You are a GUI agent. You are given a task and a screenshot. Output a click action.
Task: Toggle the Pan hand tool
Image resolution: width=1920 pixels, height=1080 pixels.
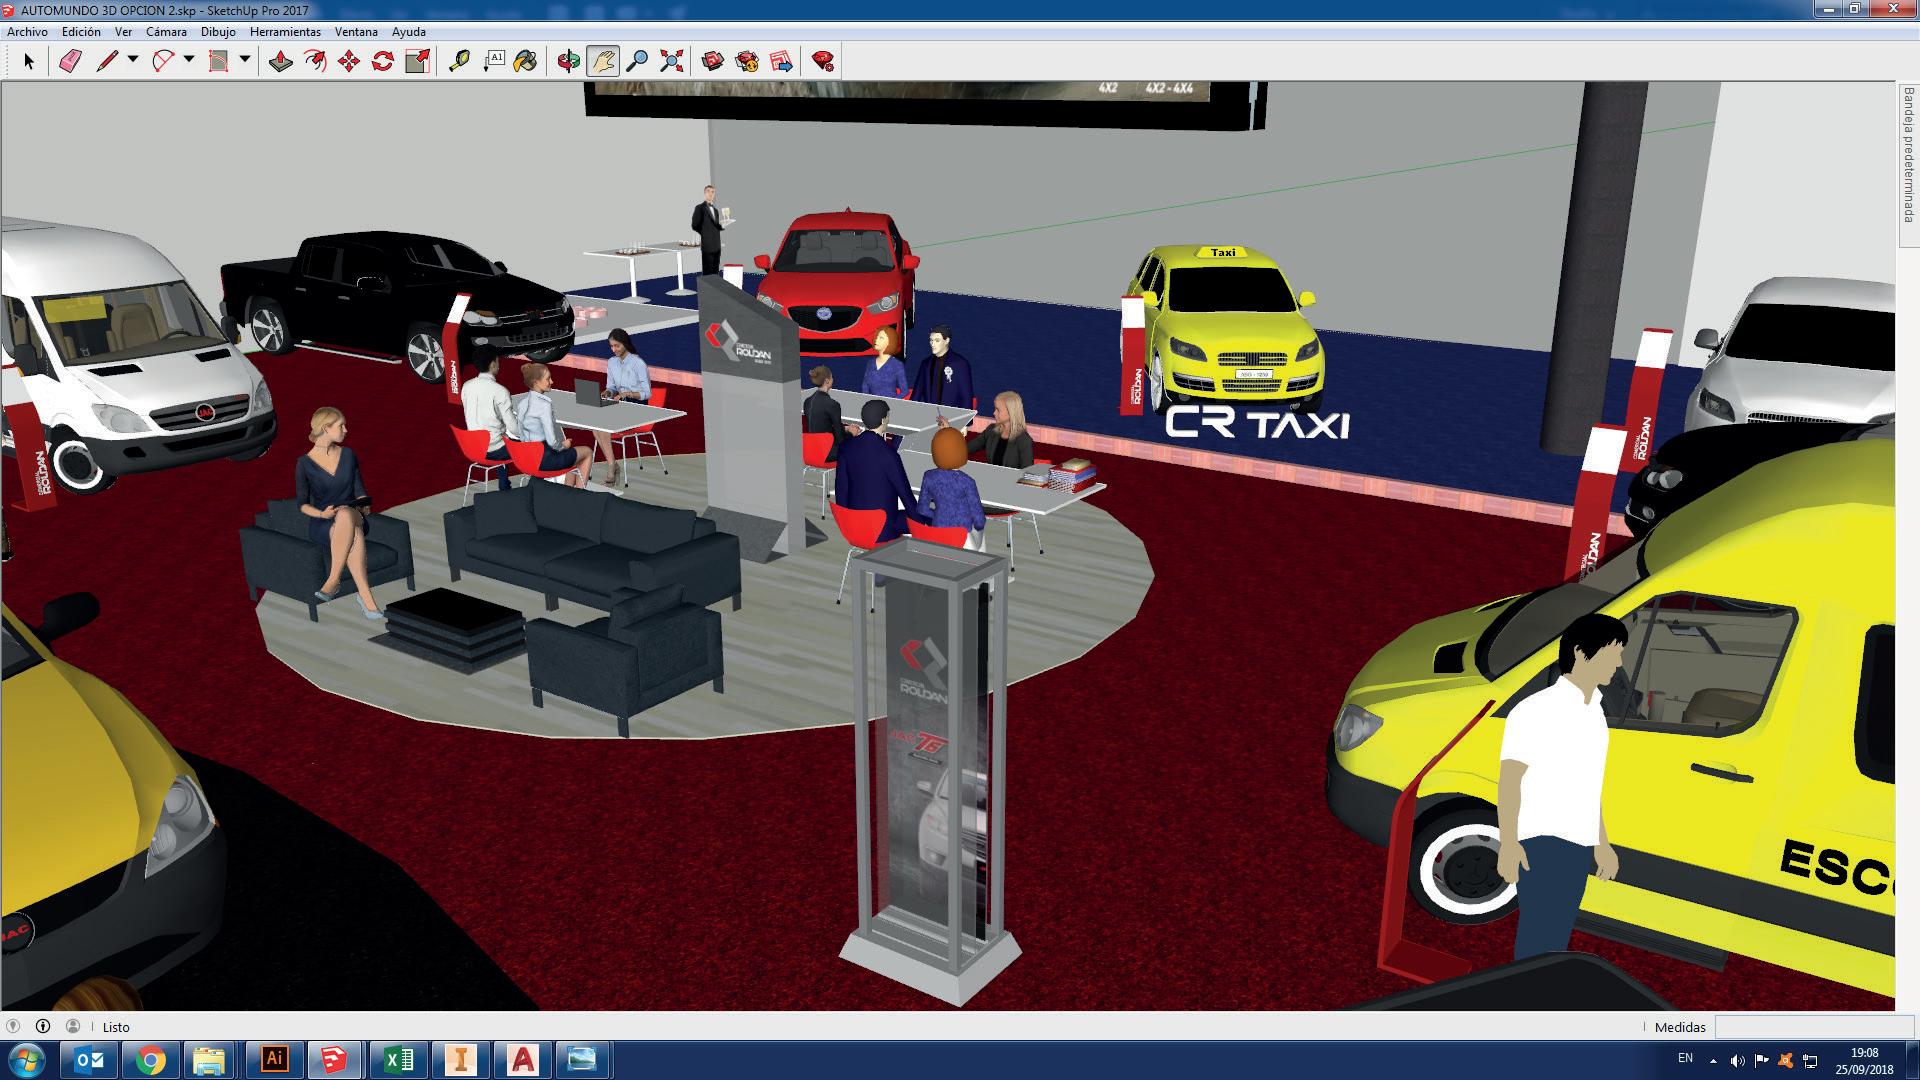[603, 62]
